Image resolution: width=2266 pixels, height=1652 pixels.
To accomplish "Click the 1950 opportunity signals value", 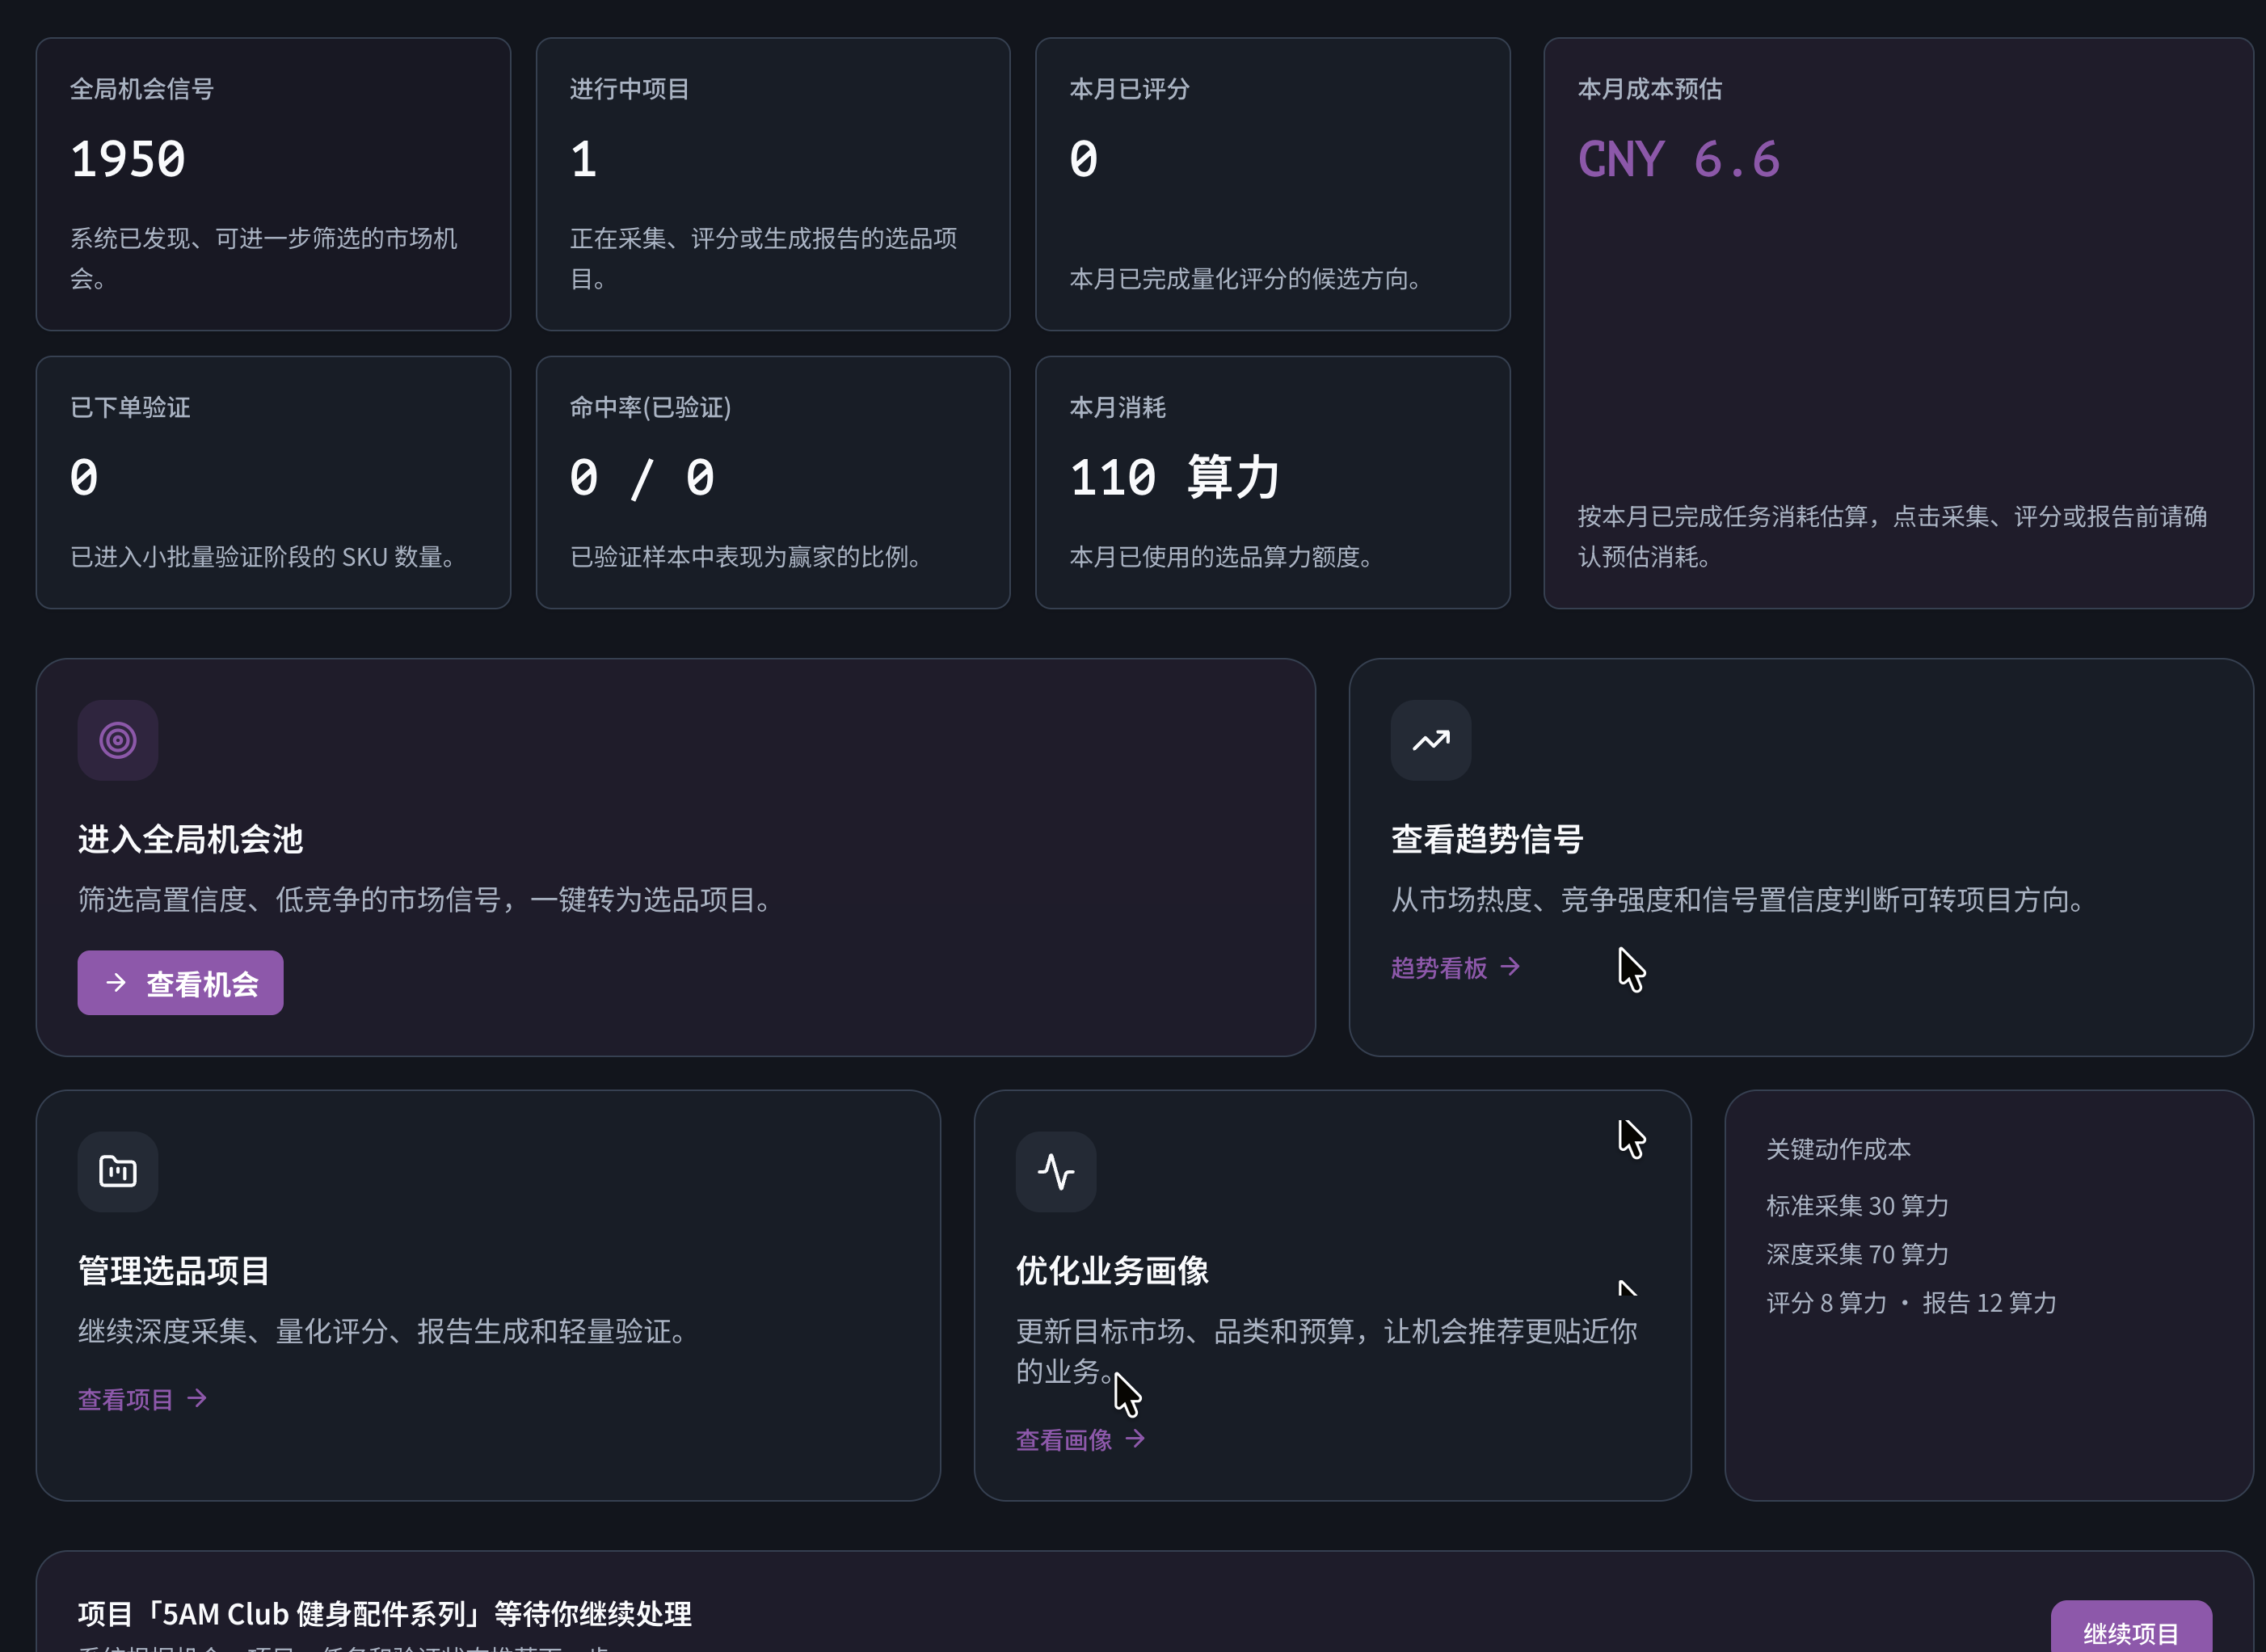I will click(128, 159).
